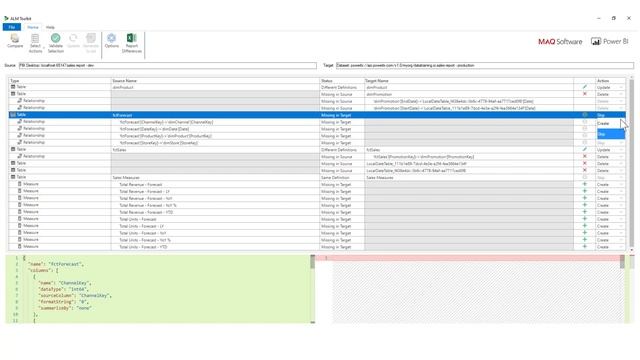
Task: Click the JSON line with "name": "fctForecast"
Action: [x=56, y=264]
